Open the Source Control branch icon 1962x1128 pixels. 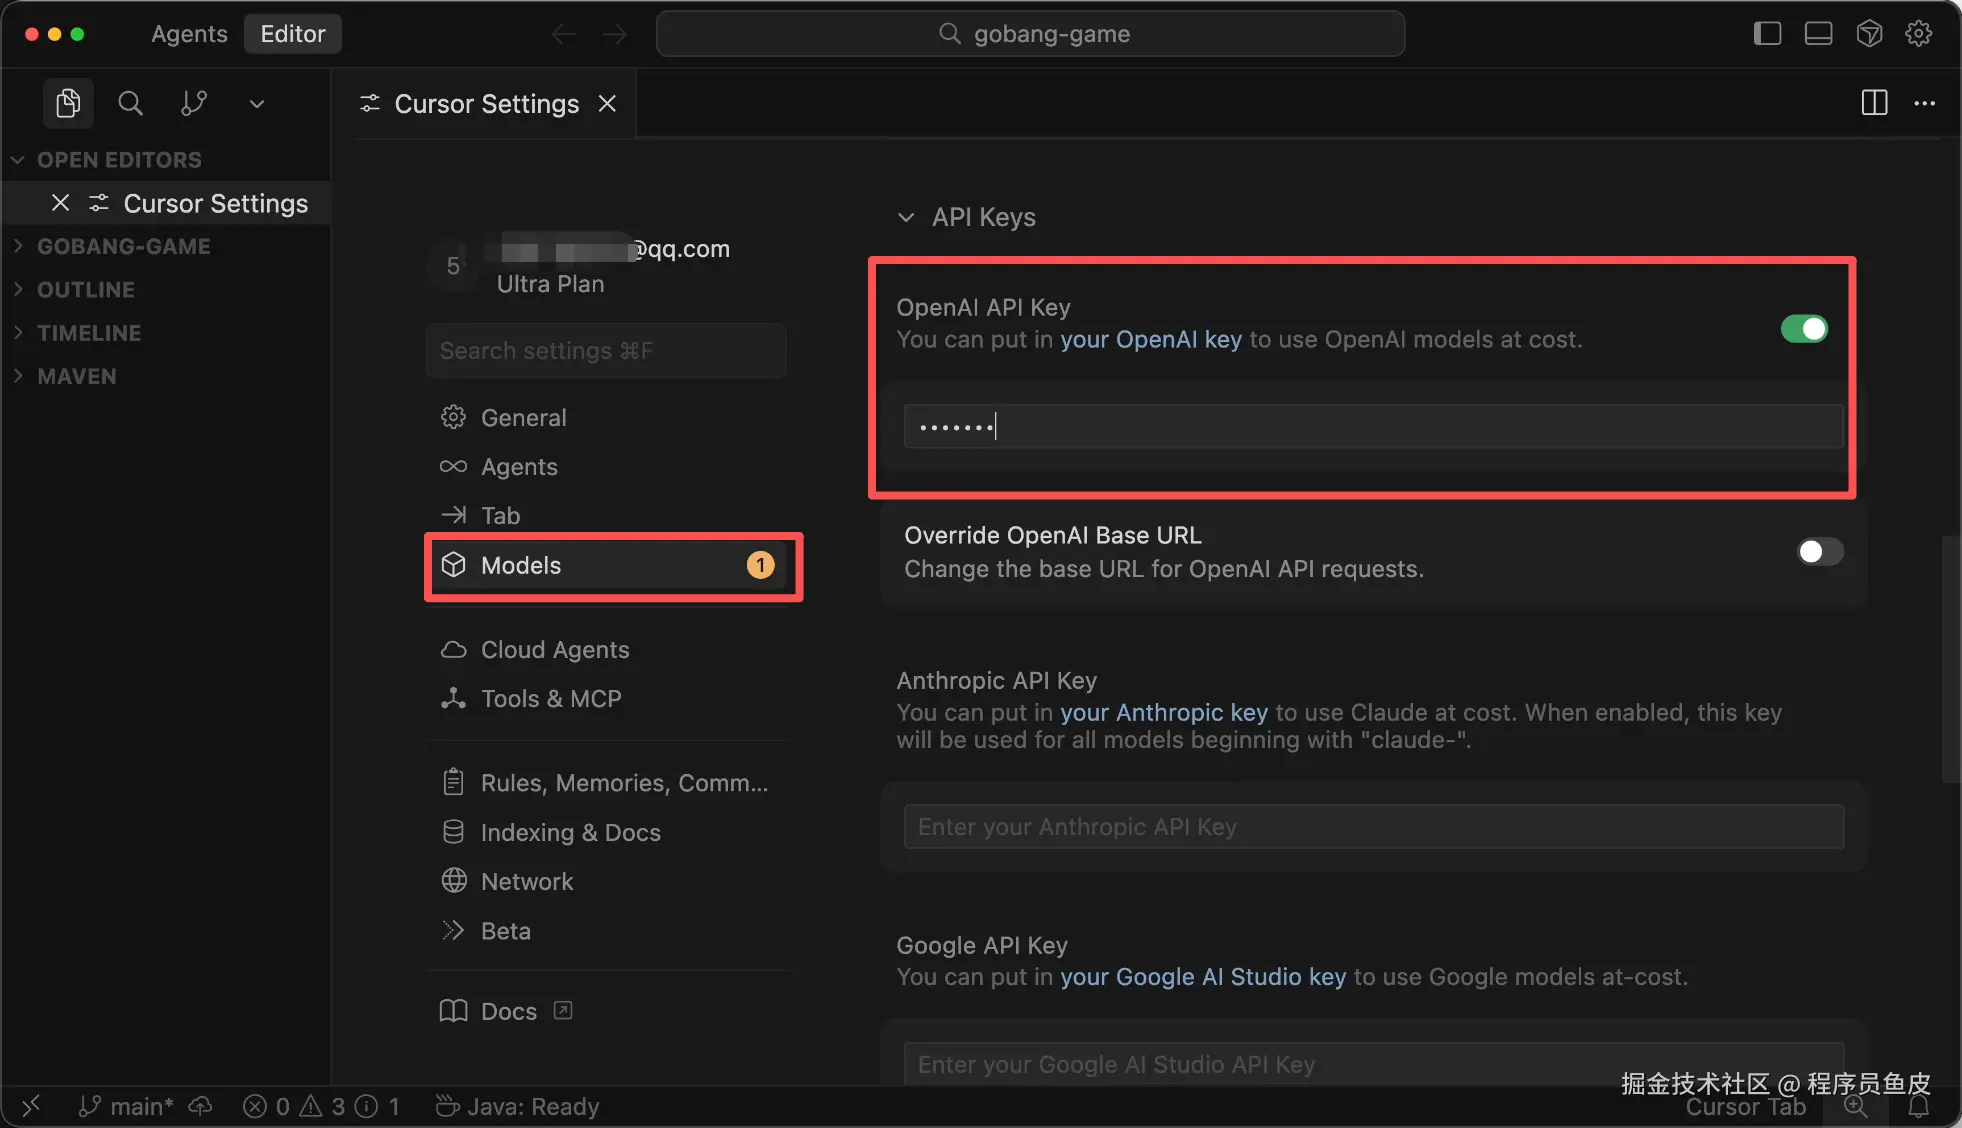193,103
